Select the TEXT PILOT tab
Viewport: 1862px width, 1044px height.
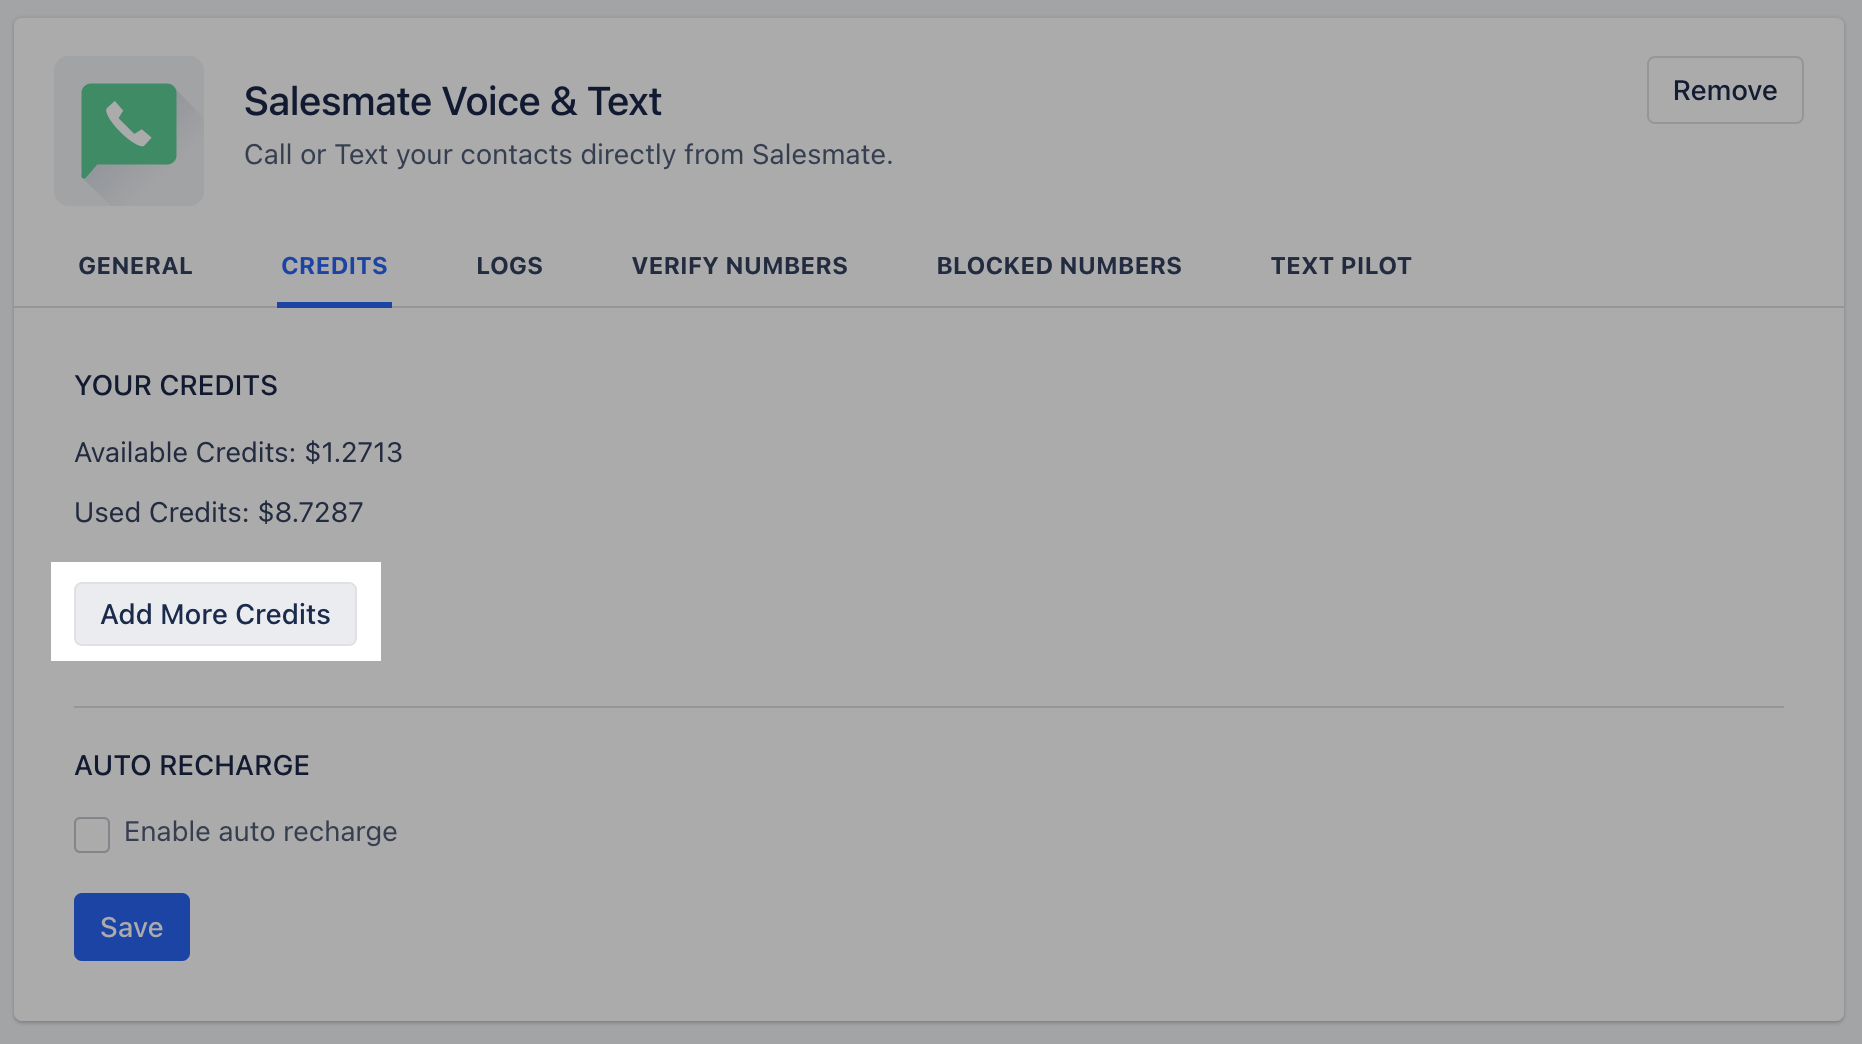click(1341, 265)
